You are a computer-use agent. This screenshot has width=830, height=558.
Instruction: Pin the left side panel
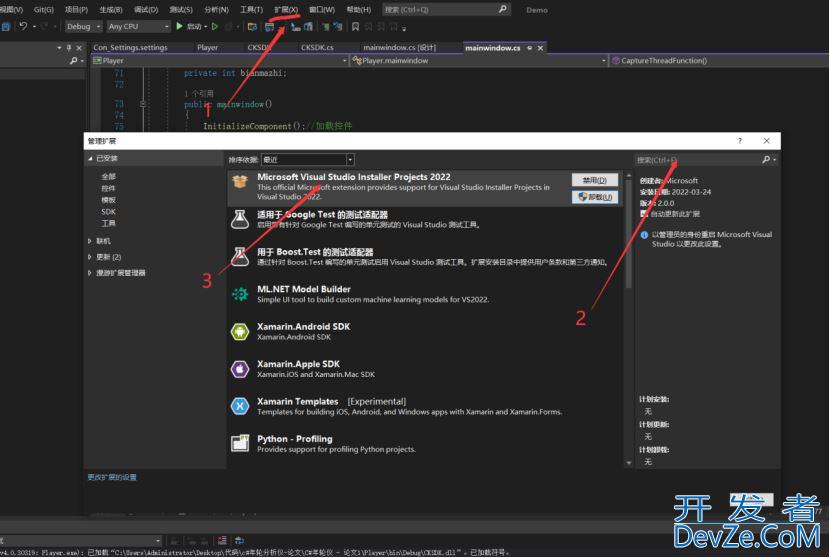[x=69, y=48]
